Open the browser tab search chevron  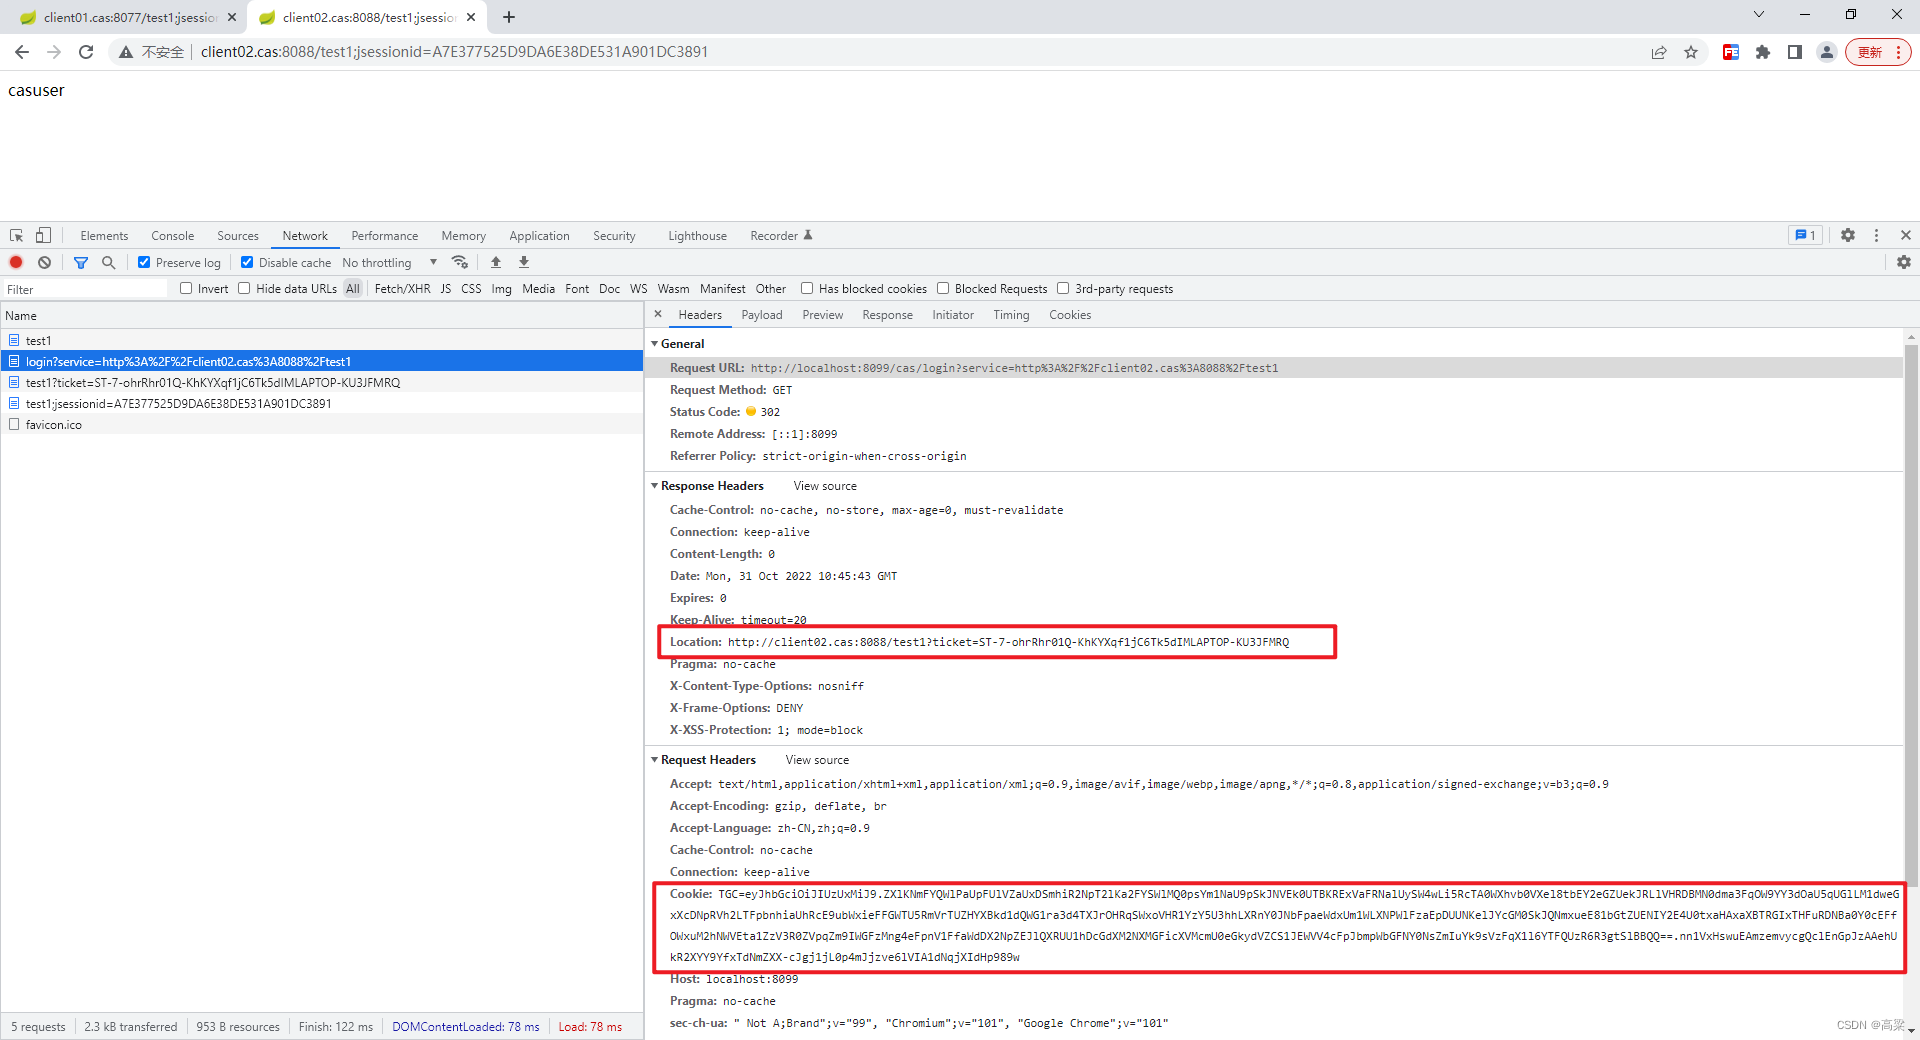click(x=1759, y=14)
